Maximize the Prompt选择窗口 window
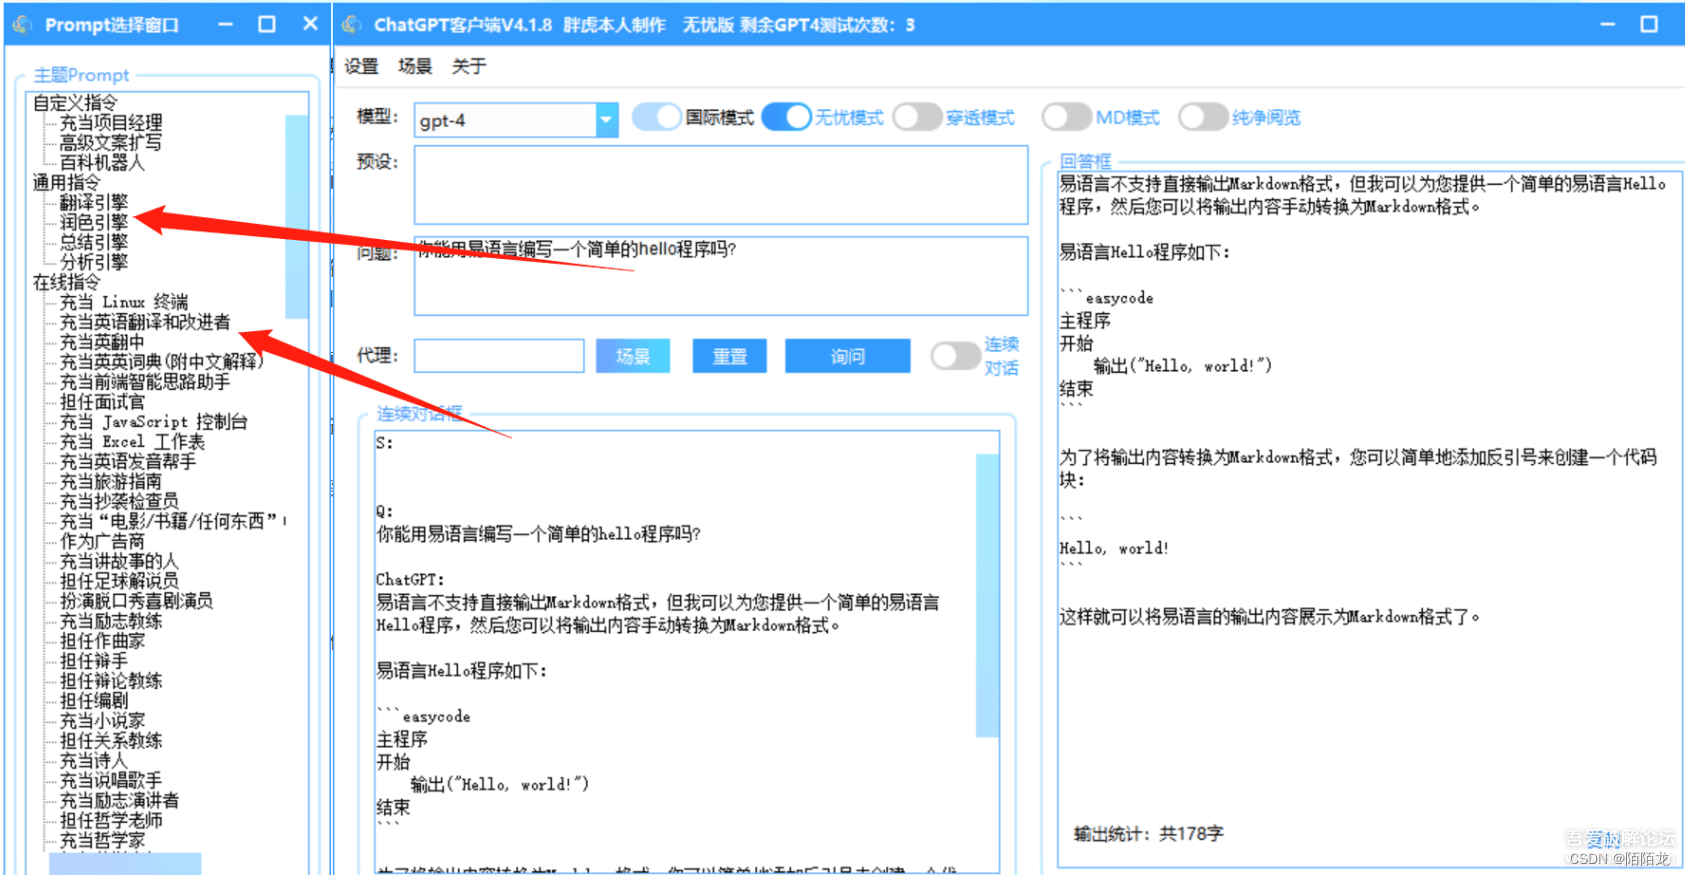Viewport: 1685px width, 875px height. pyautogui.click(x=267, y=24)
